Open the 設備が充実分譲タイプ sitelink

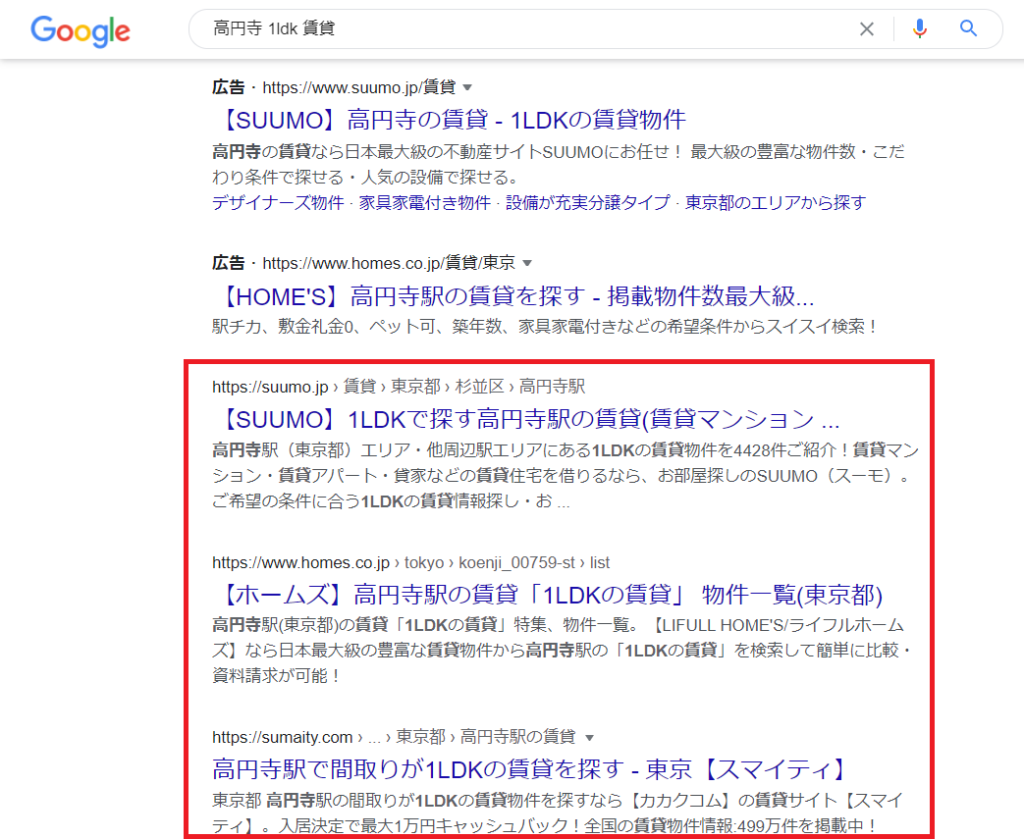[x=588, y=203]
